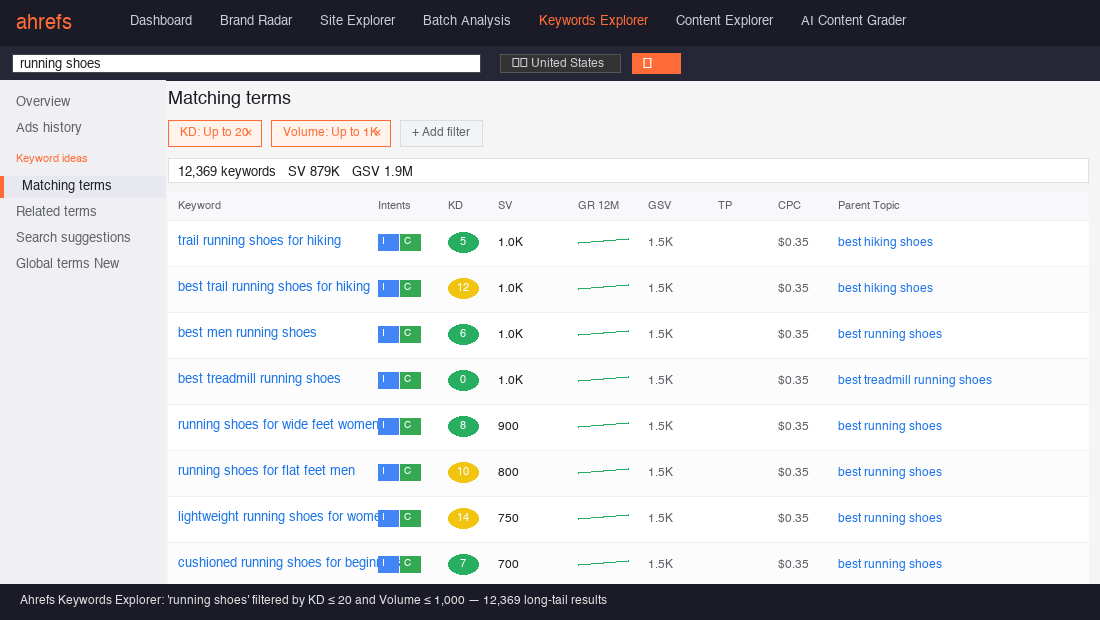Open keyword running shoes for flat feet men
Image resolution: width=1100 pixels, height=620 pixels.
[x=266, y=471]
